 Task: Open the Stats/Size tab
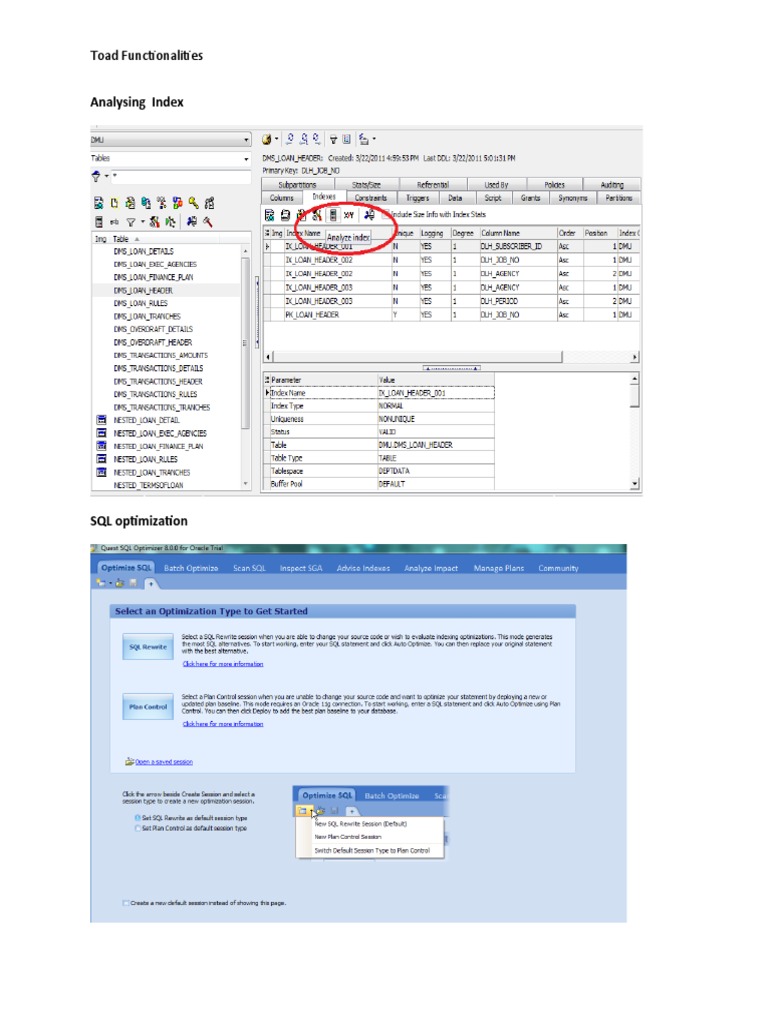point(366,185)
